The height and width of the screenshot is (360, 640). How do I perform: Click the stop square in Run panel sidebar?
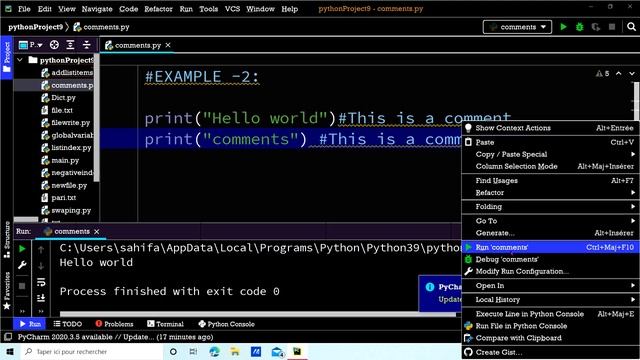point(22,286)
